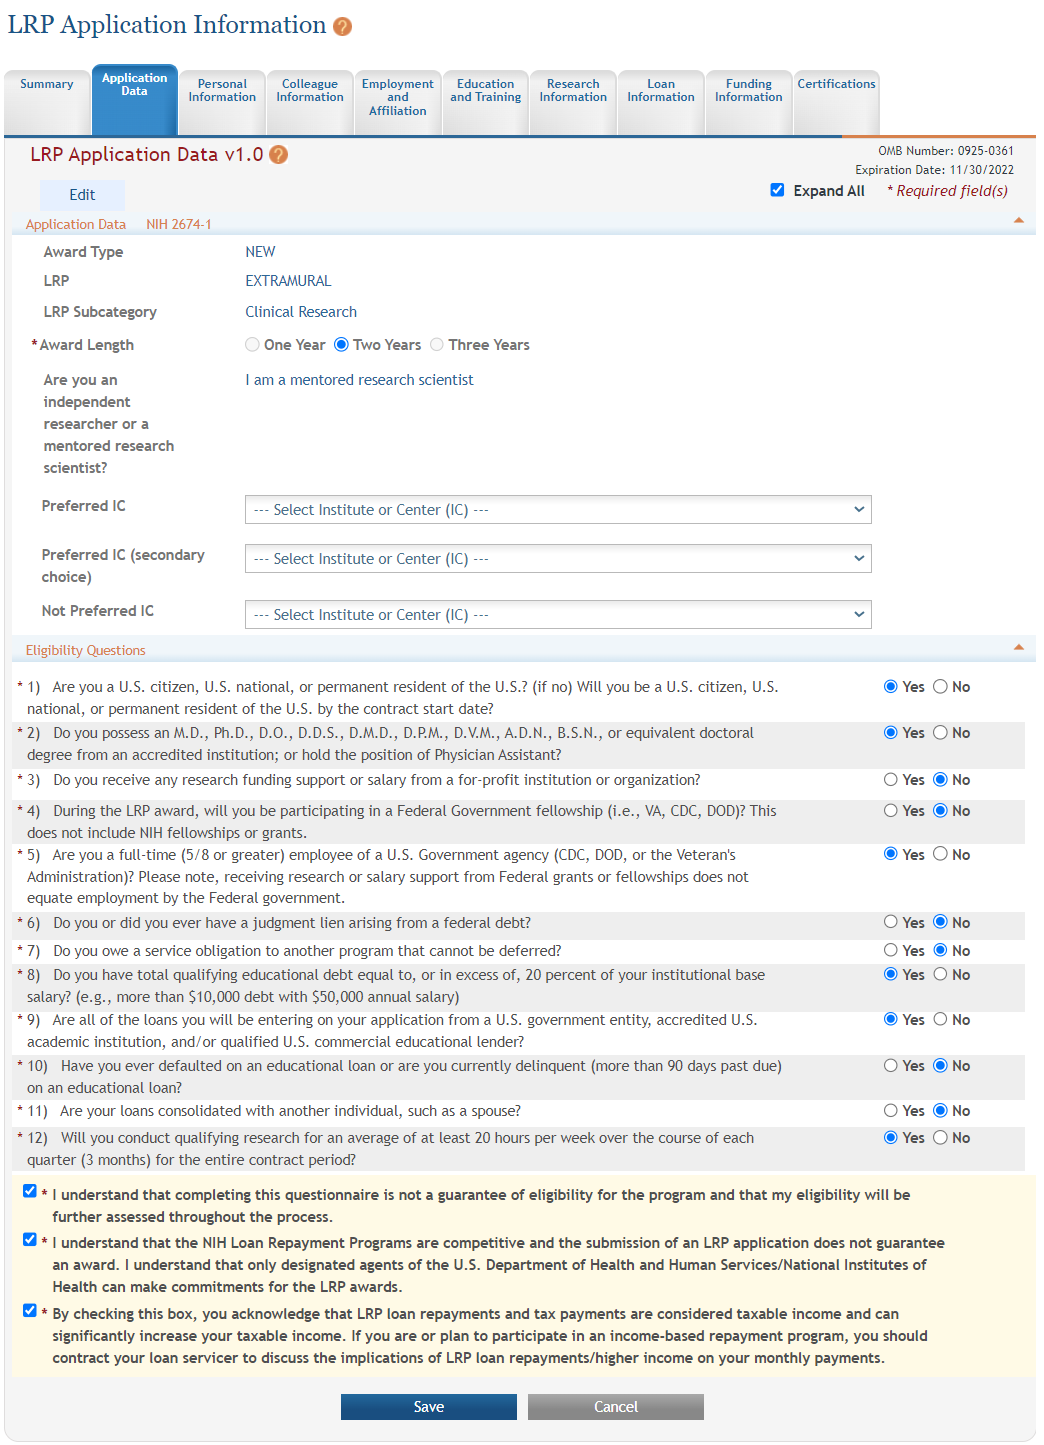Click the Cancel button
Viewport: 1044px width, 1445px height.
point(615,1406)
